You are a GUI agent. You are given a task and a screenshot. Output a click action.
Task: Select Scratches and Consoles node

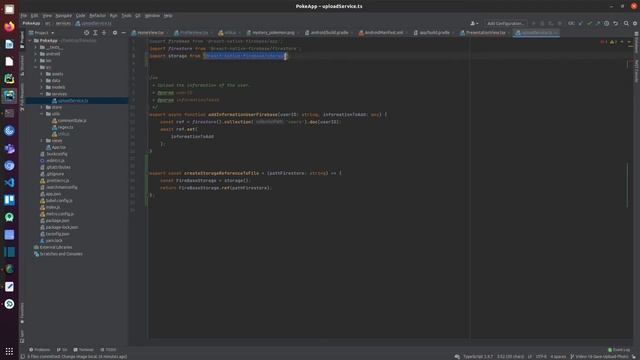(61, 254)
